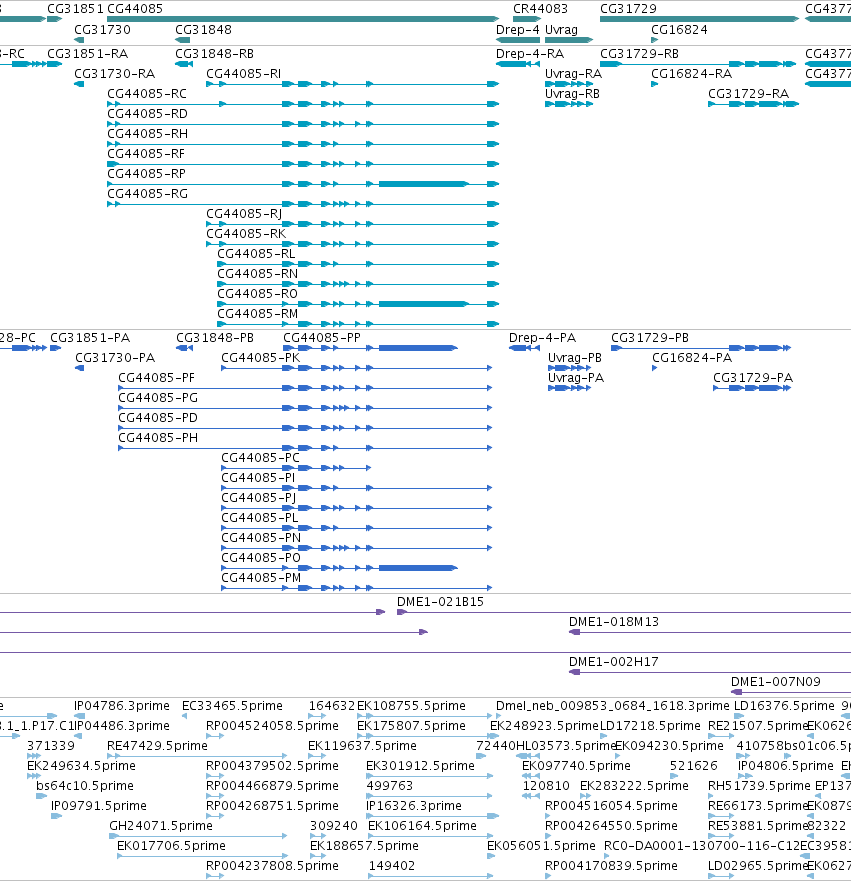Image resolution: width=851 pixels, height=881 pixels.
Task: Select BAC clone DME1-021B15
Action: coord(440,602)
